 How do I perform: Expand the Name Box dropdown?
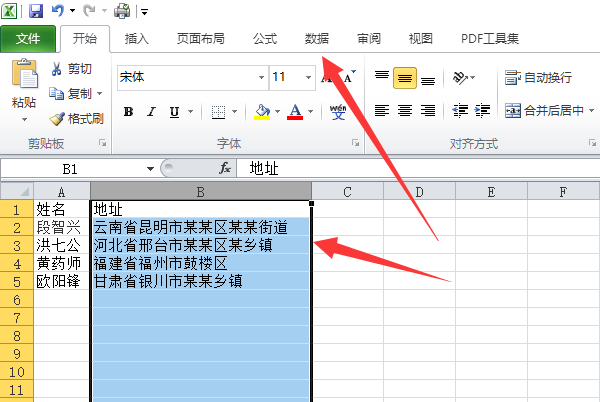tap(150, 169)
